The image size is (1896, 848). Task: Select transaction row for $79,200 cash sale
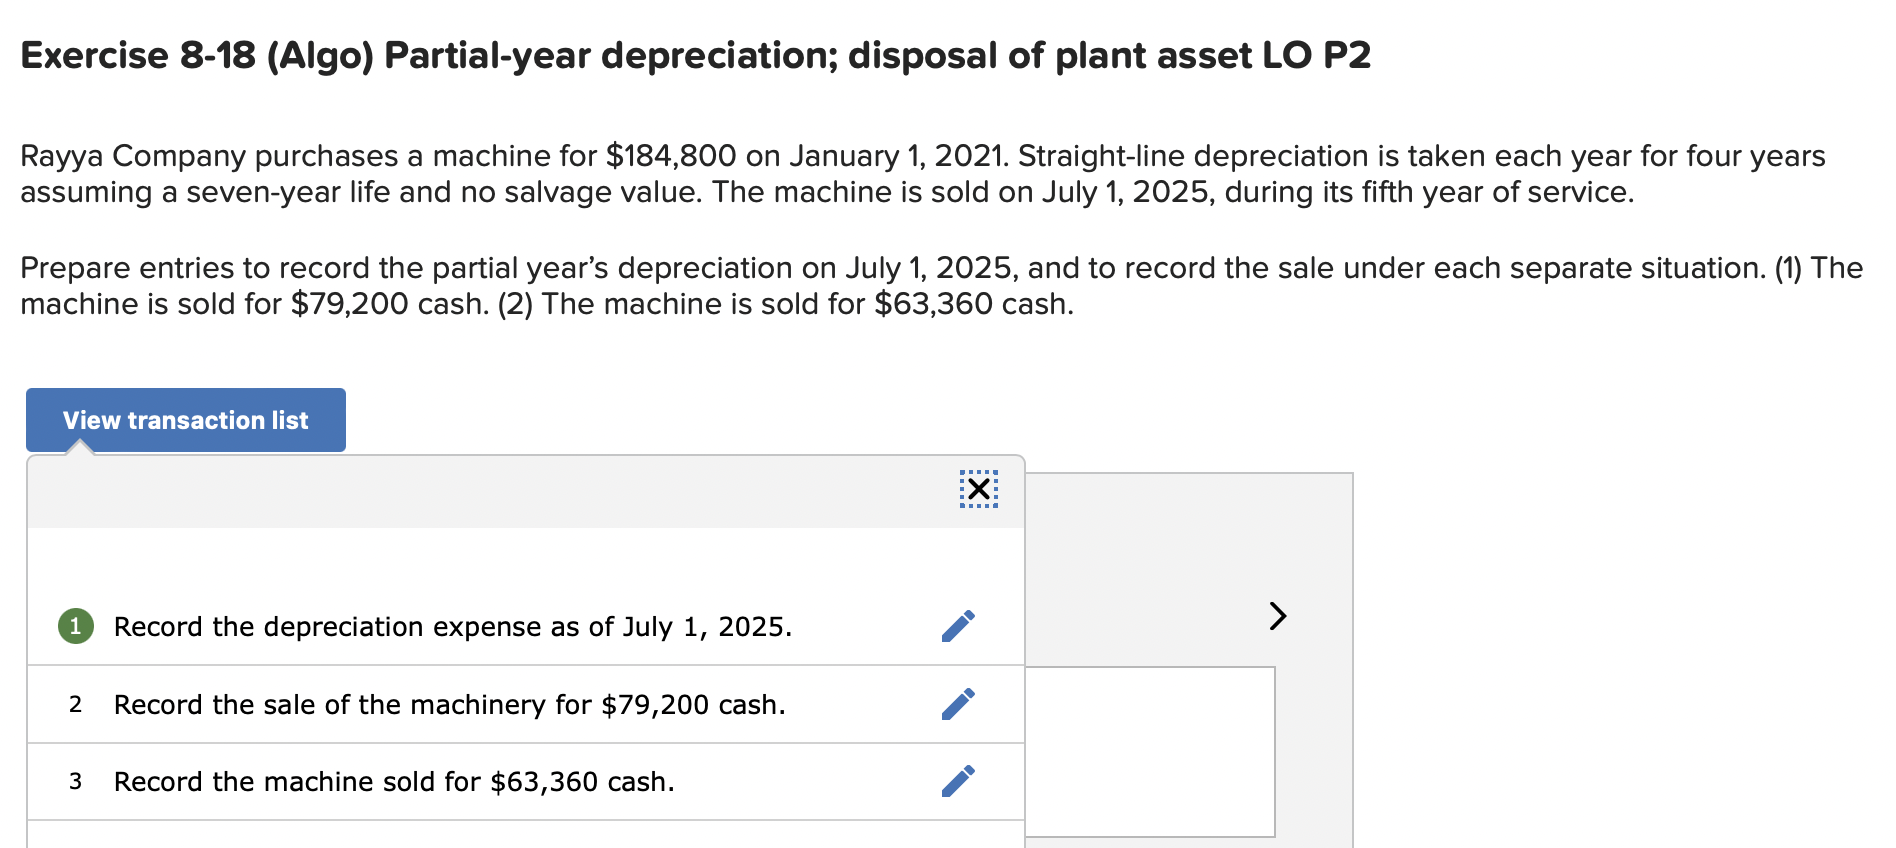(x=450, y=705)
